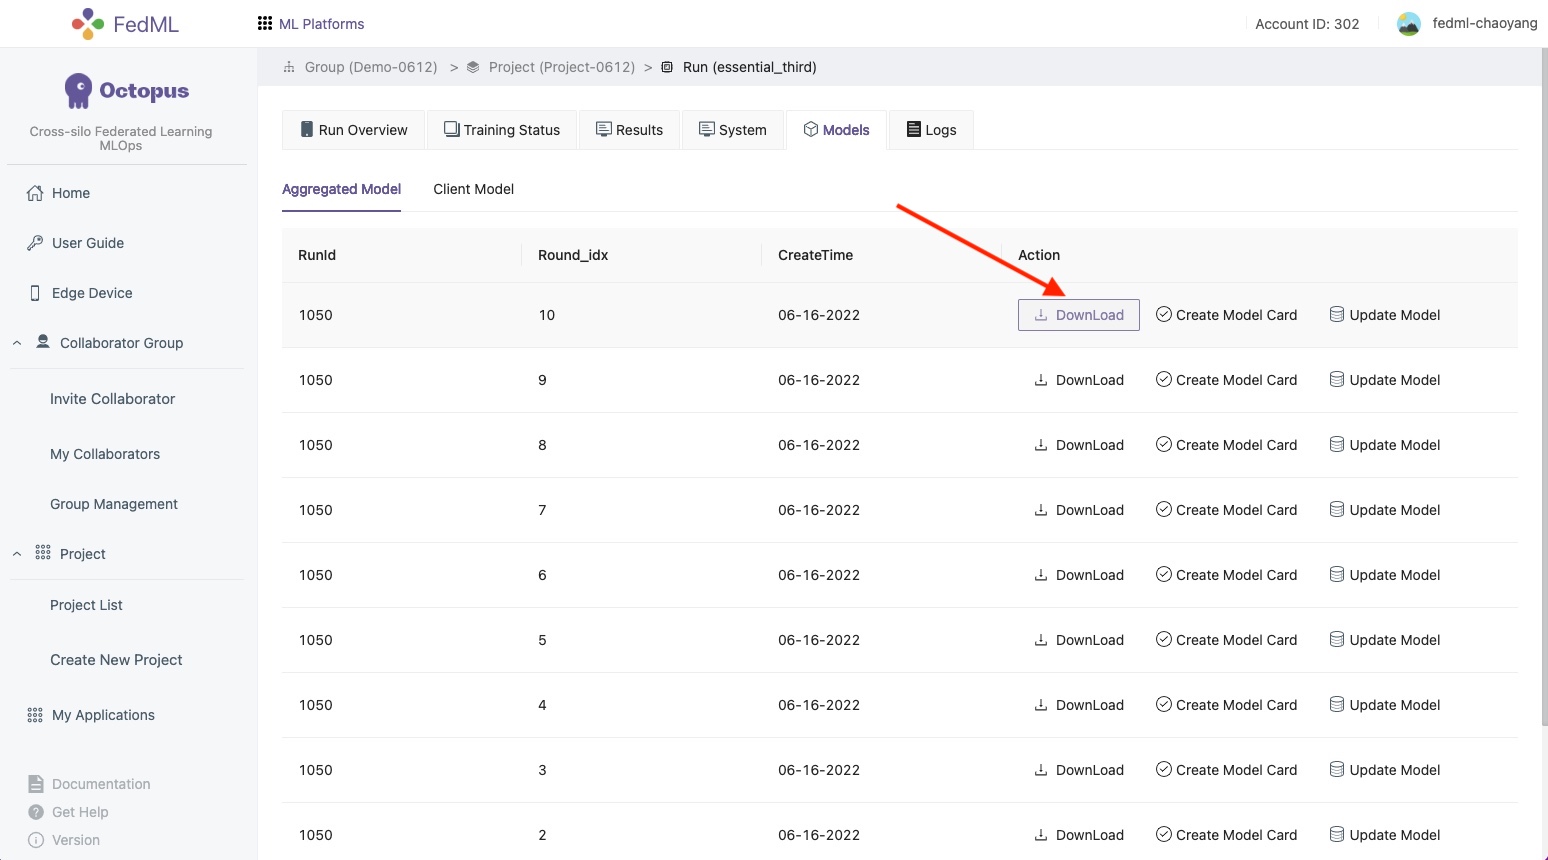Click the FedML logo icon
The image size is (1548, 860).
(x=88, y=24)
